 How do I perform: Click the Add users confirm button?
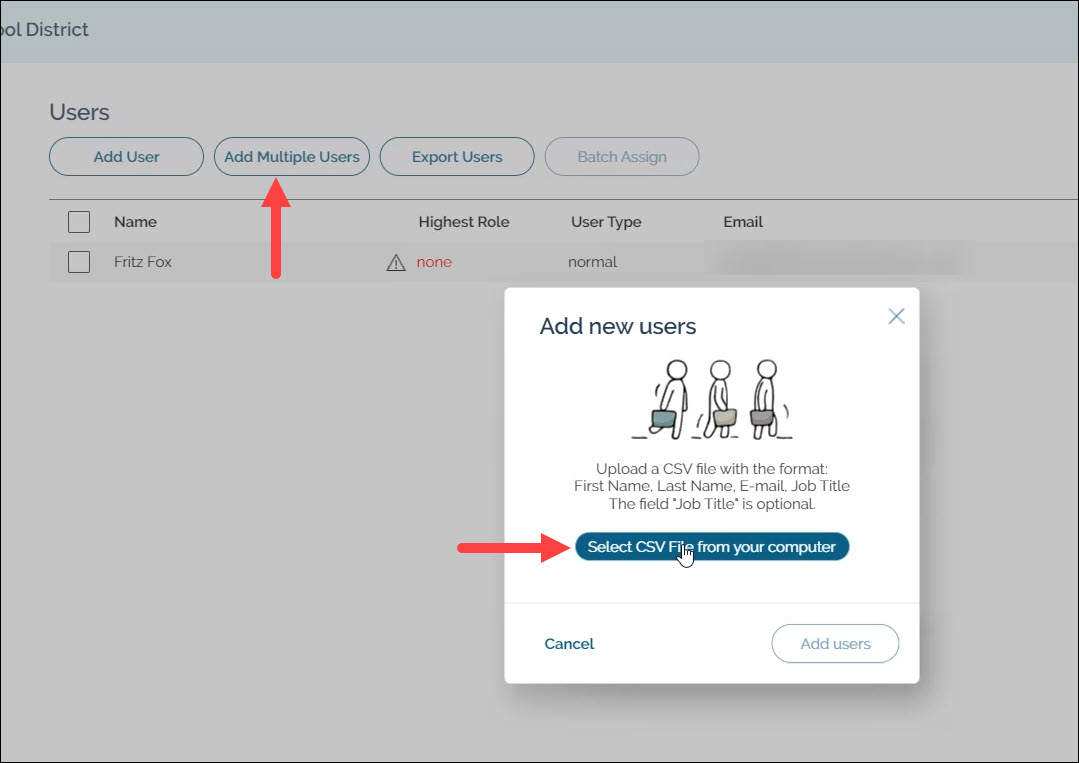835,644
